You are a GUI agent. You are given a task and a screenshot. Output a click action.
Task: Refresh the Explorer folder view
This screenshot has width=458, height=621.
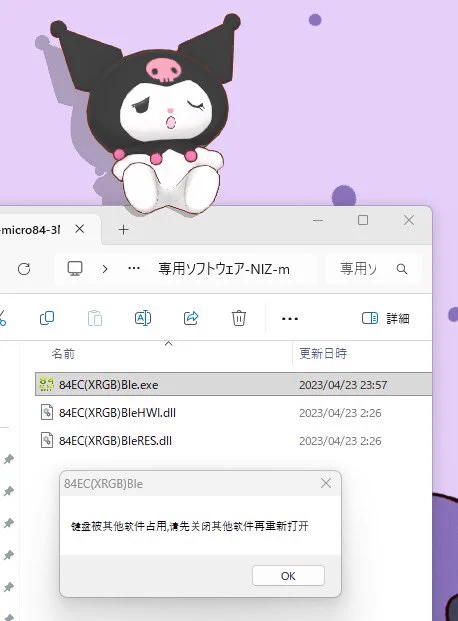click(24, 269)
